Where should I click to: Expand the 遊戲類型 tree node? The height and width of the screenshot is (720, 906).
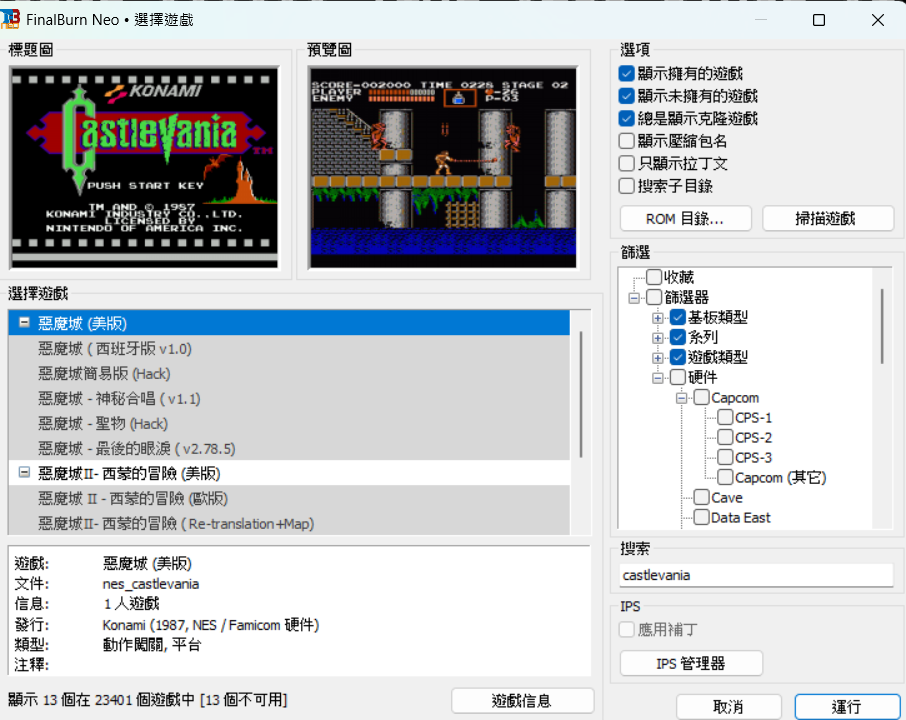(x=658, y=358)
